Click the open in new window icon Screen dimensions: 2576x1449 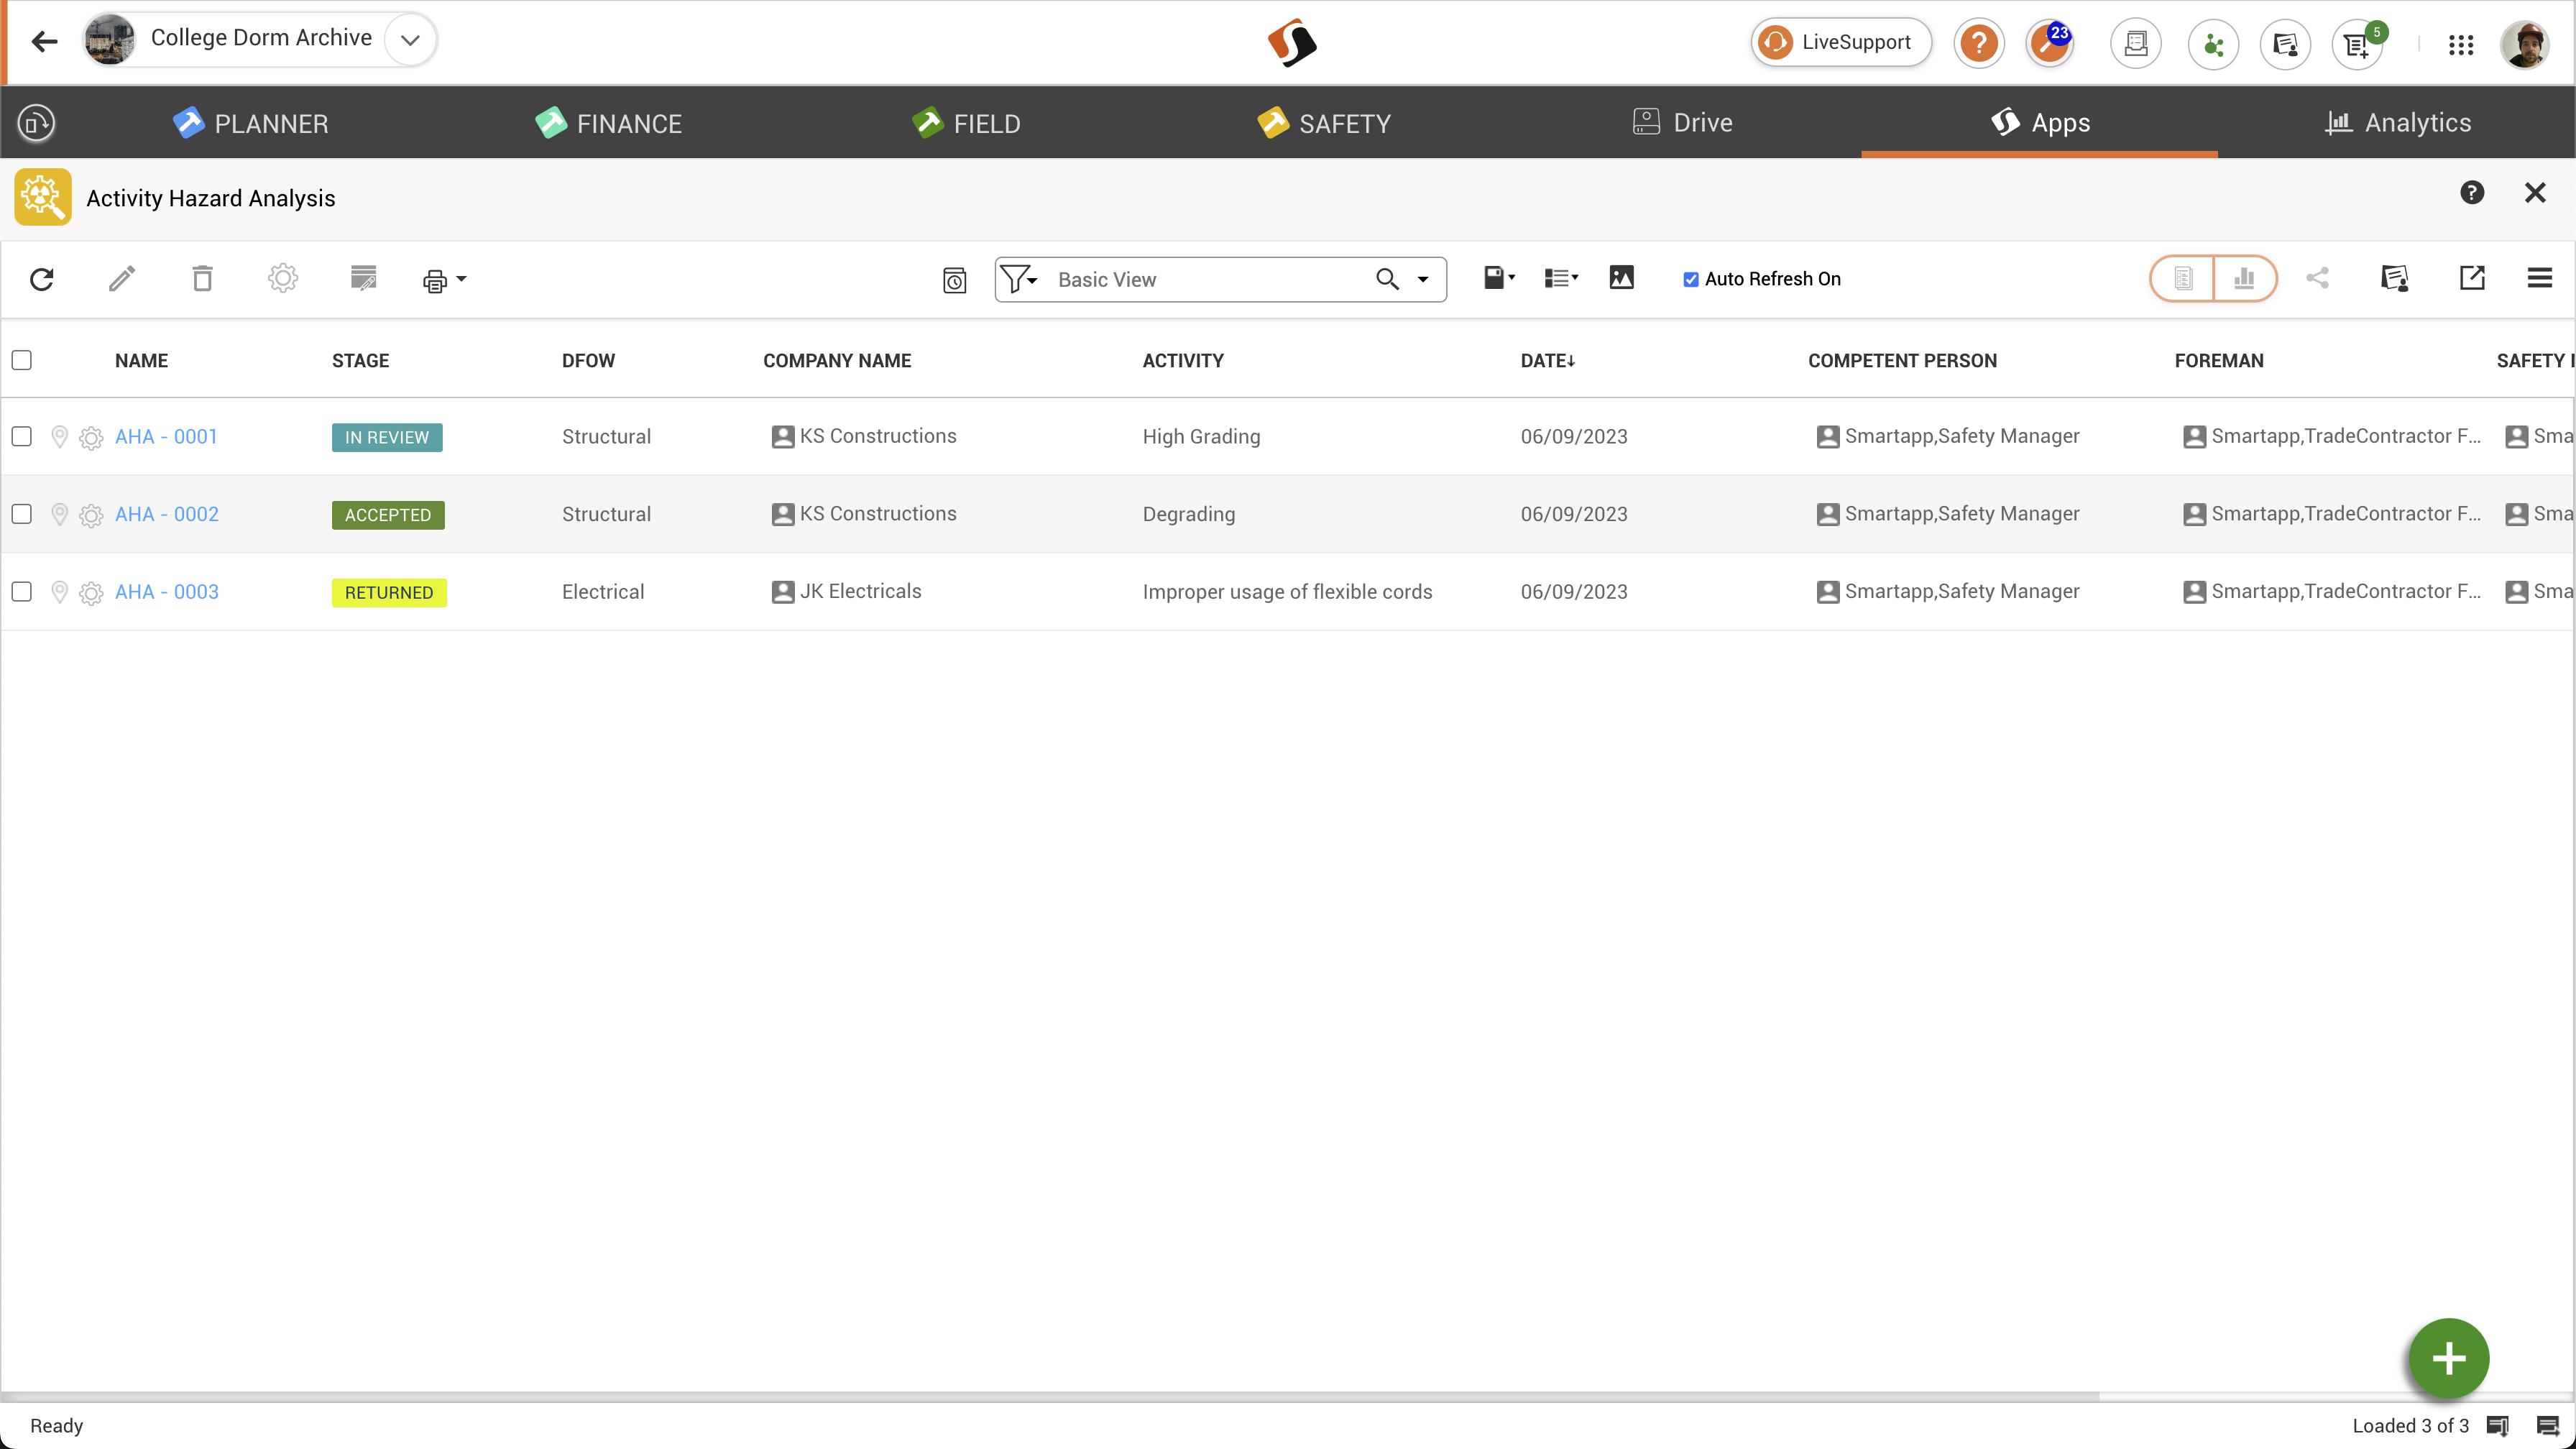[2472, 278]
